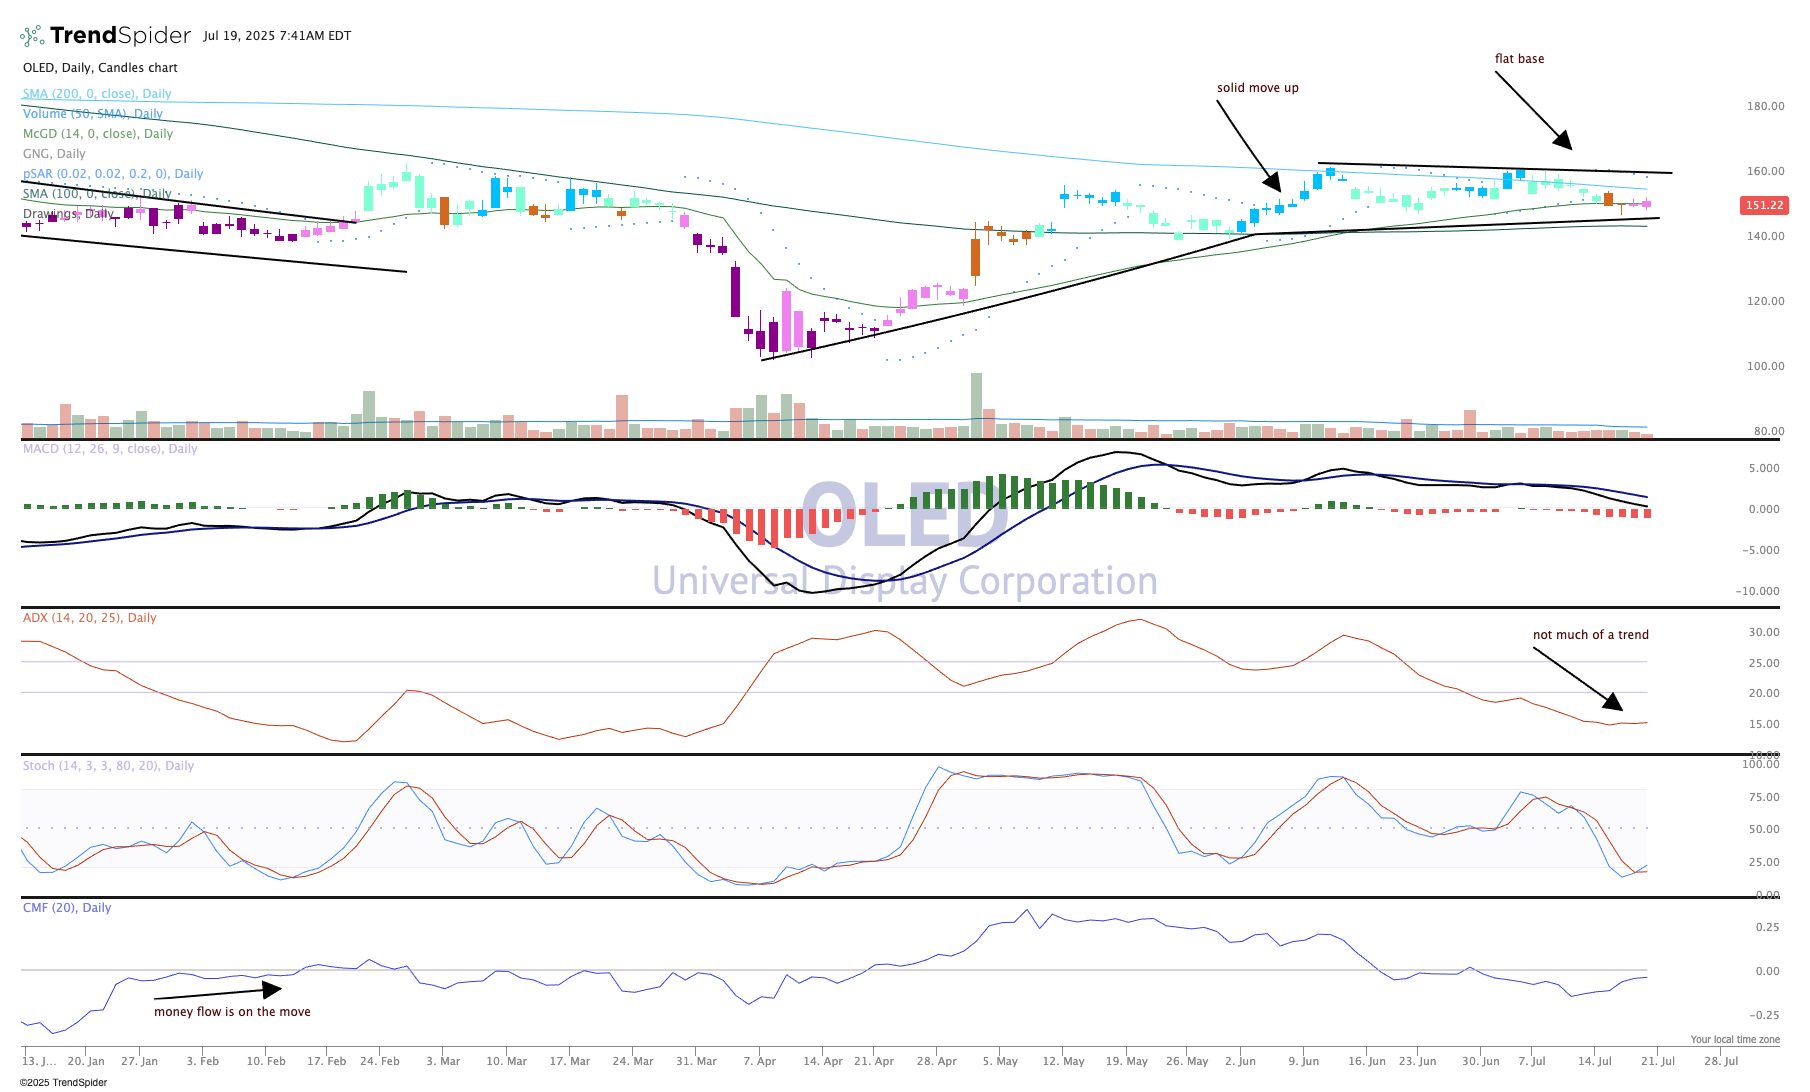This screenshot has width=1810, height=1092.
Task: Click the red 151.22 current price tag
Action: click(1764, 205)
